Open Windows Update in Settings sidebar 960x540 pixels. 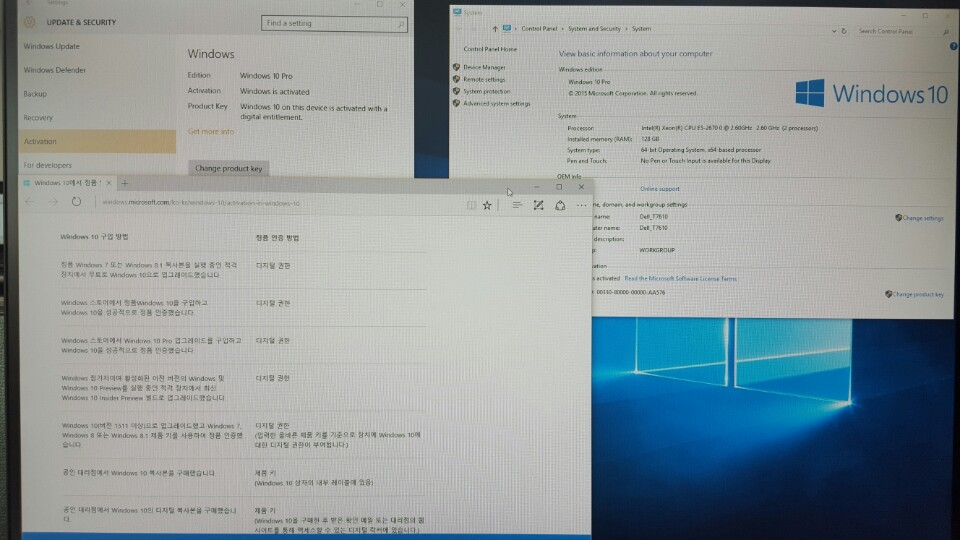pos(51,47)
